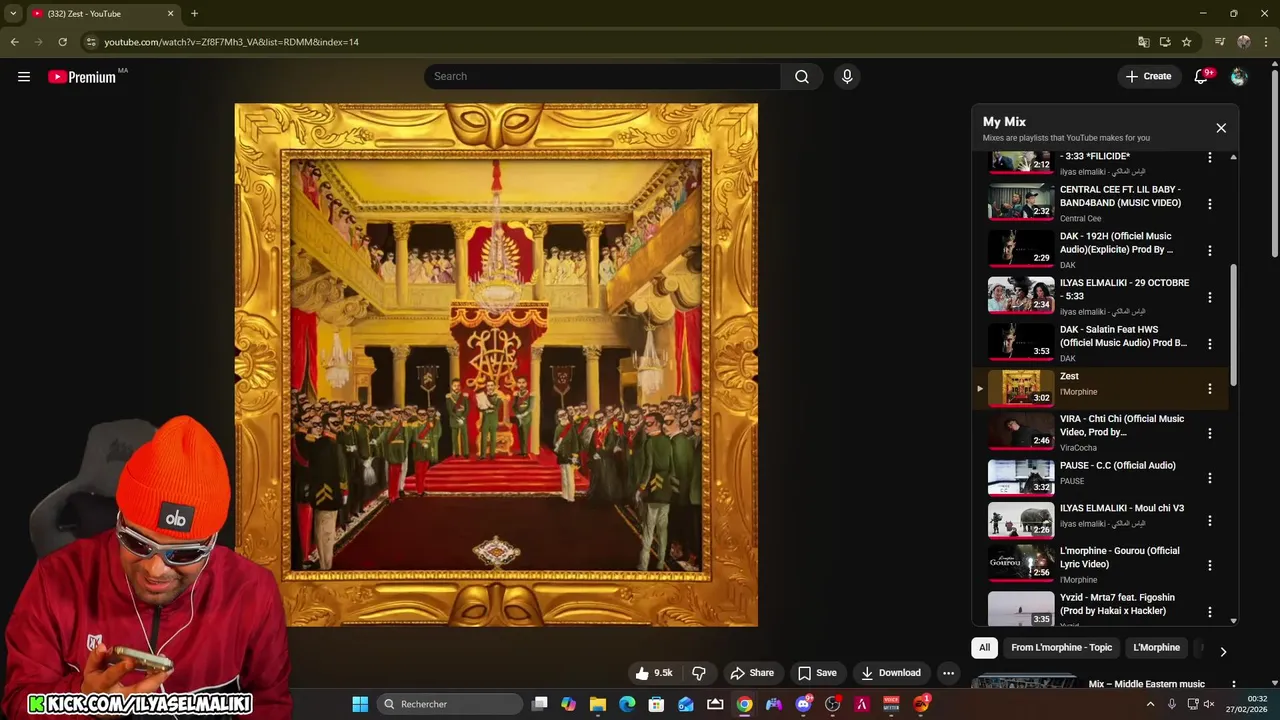Open options for 3:33 FILICIDE item

1209,158
